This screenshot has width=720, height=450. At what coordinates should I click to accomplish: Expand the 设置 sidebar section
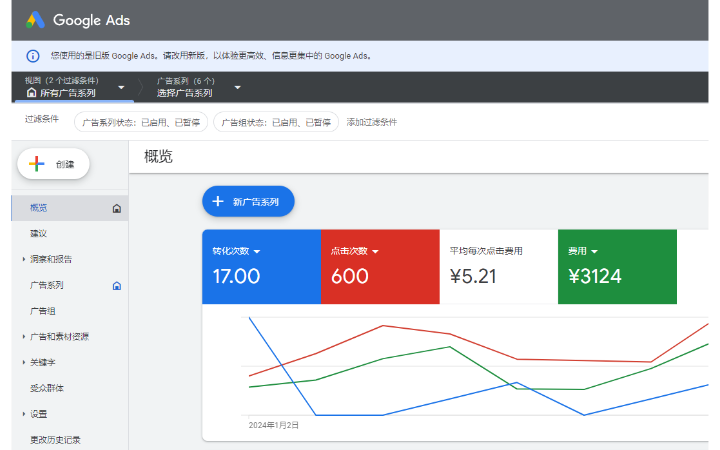coord(23,414)
